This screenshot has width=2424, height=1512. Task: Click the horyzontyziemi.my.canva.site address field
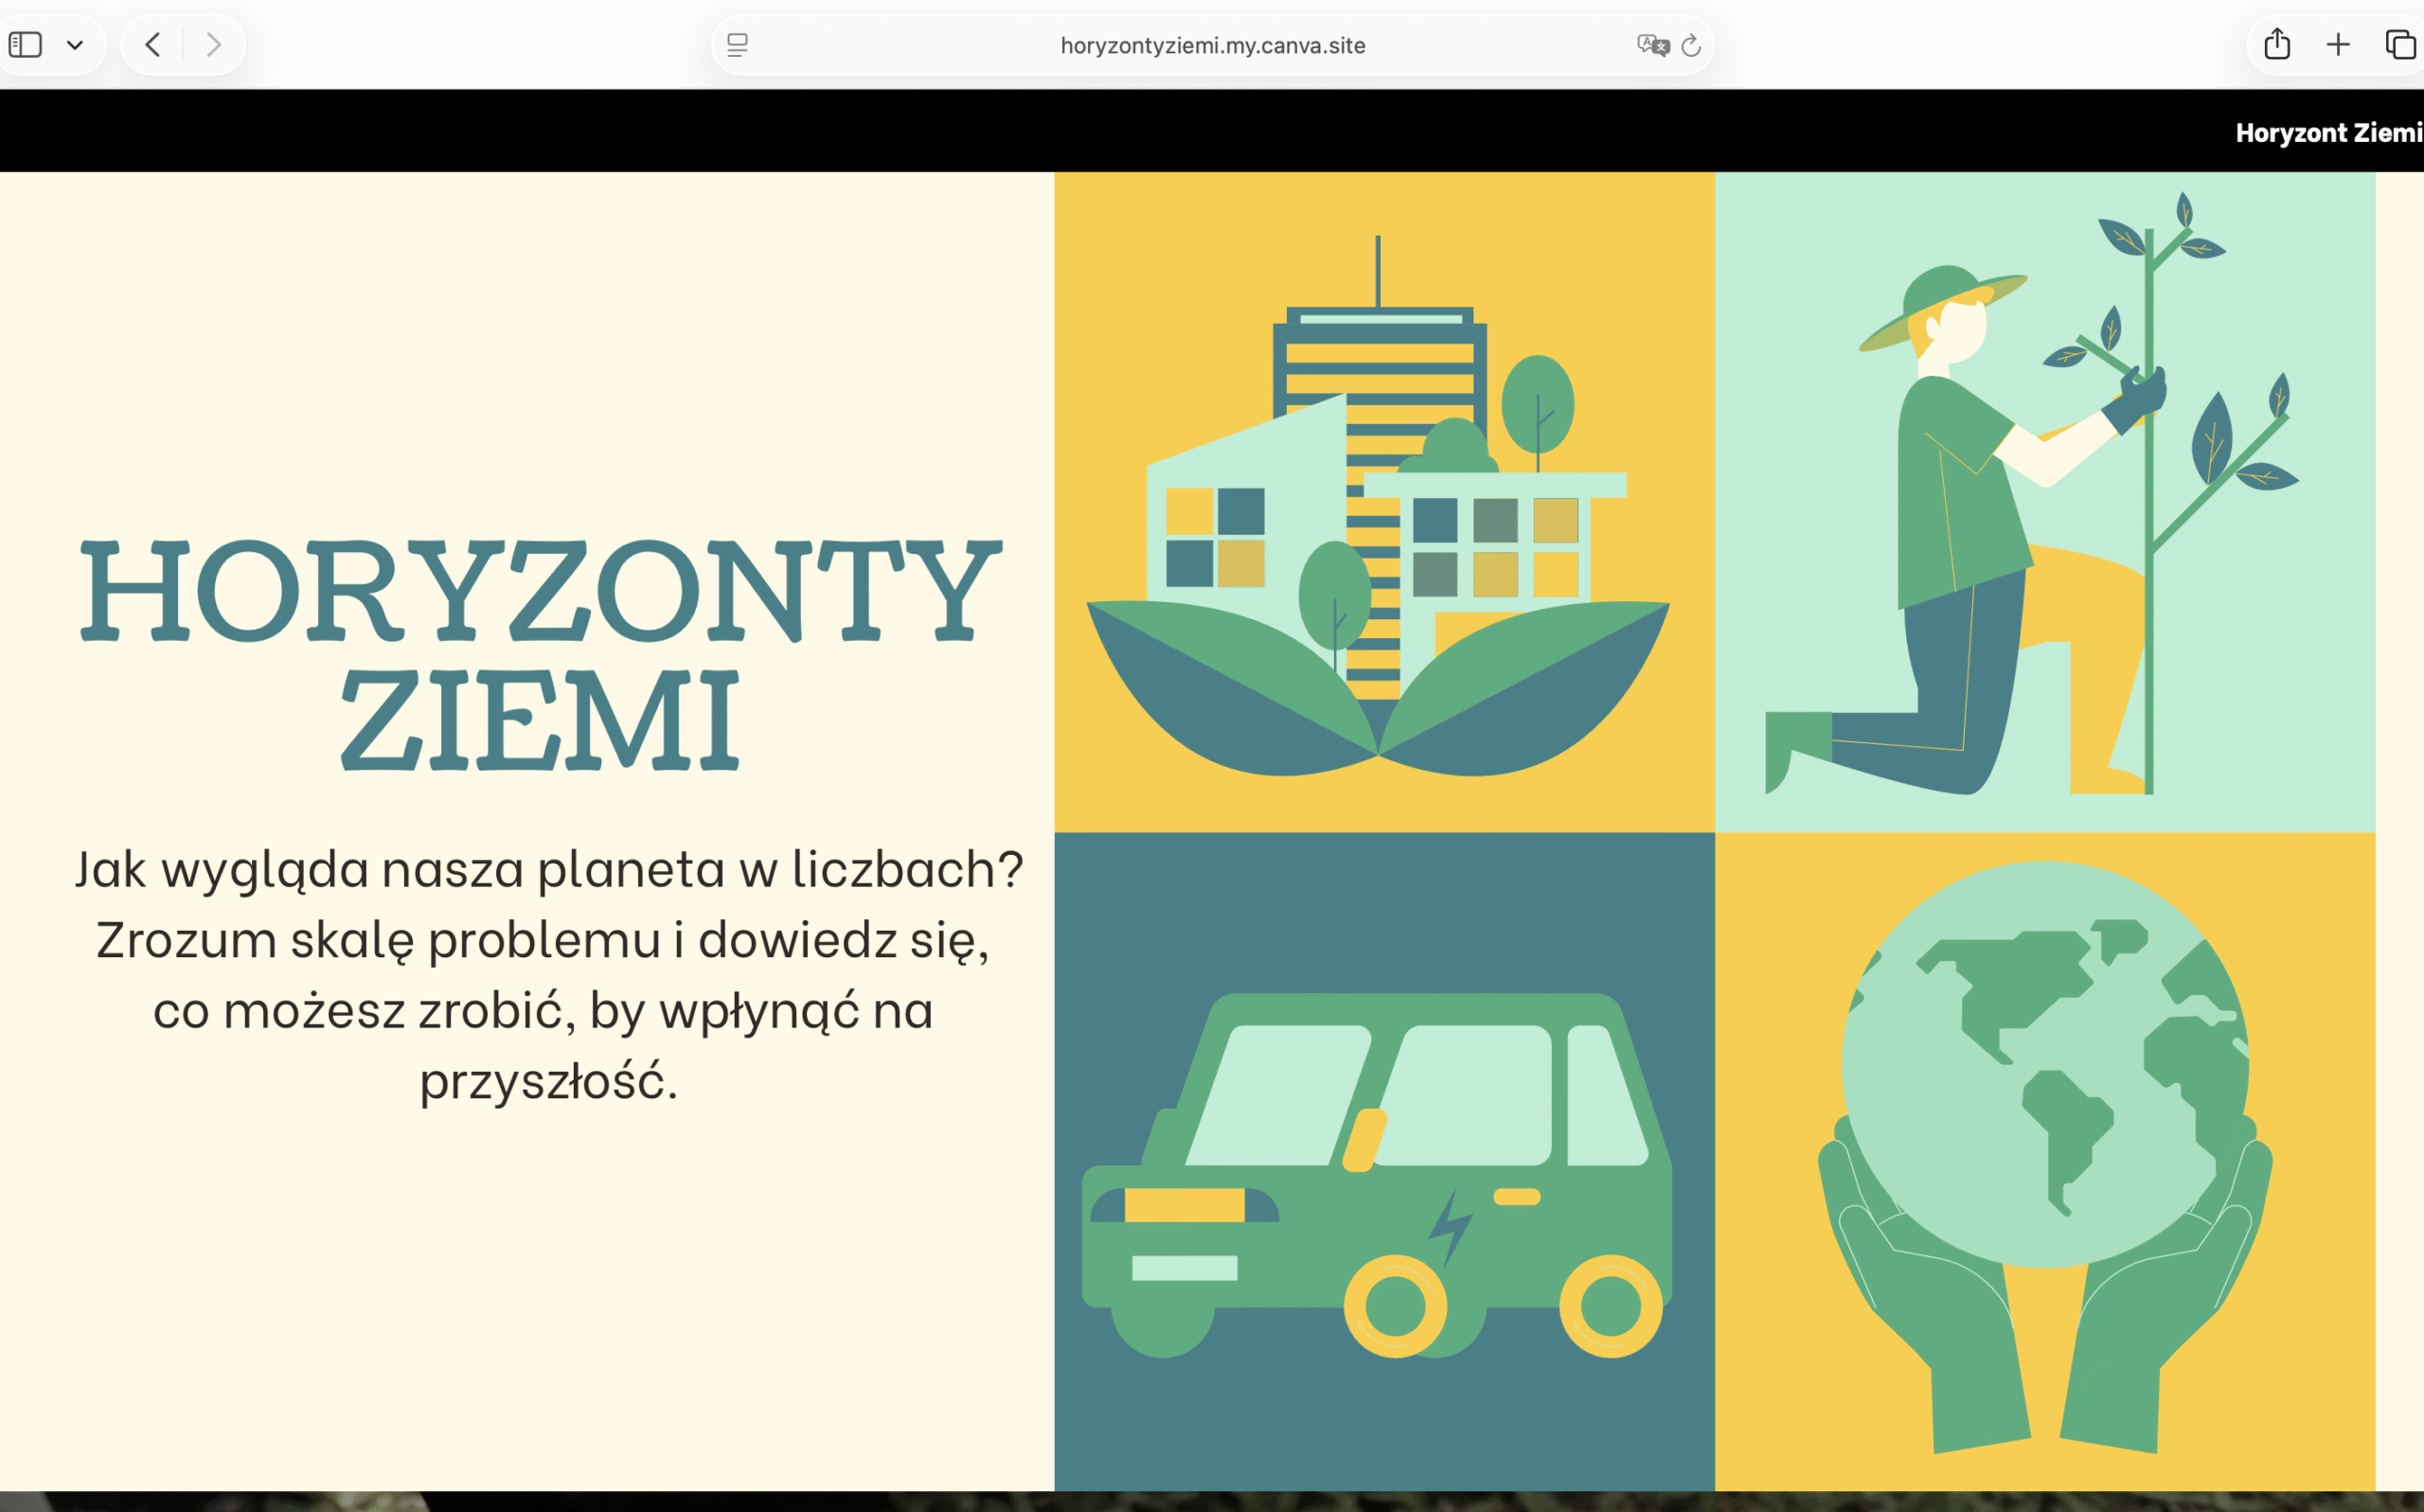1212,45
